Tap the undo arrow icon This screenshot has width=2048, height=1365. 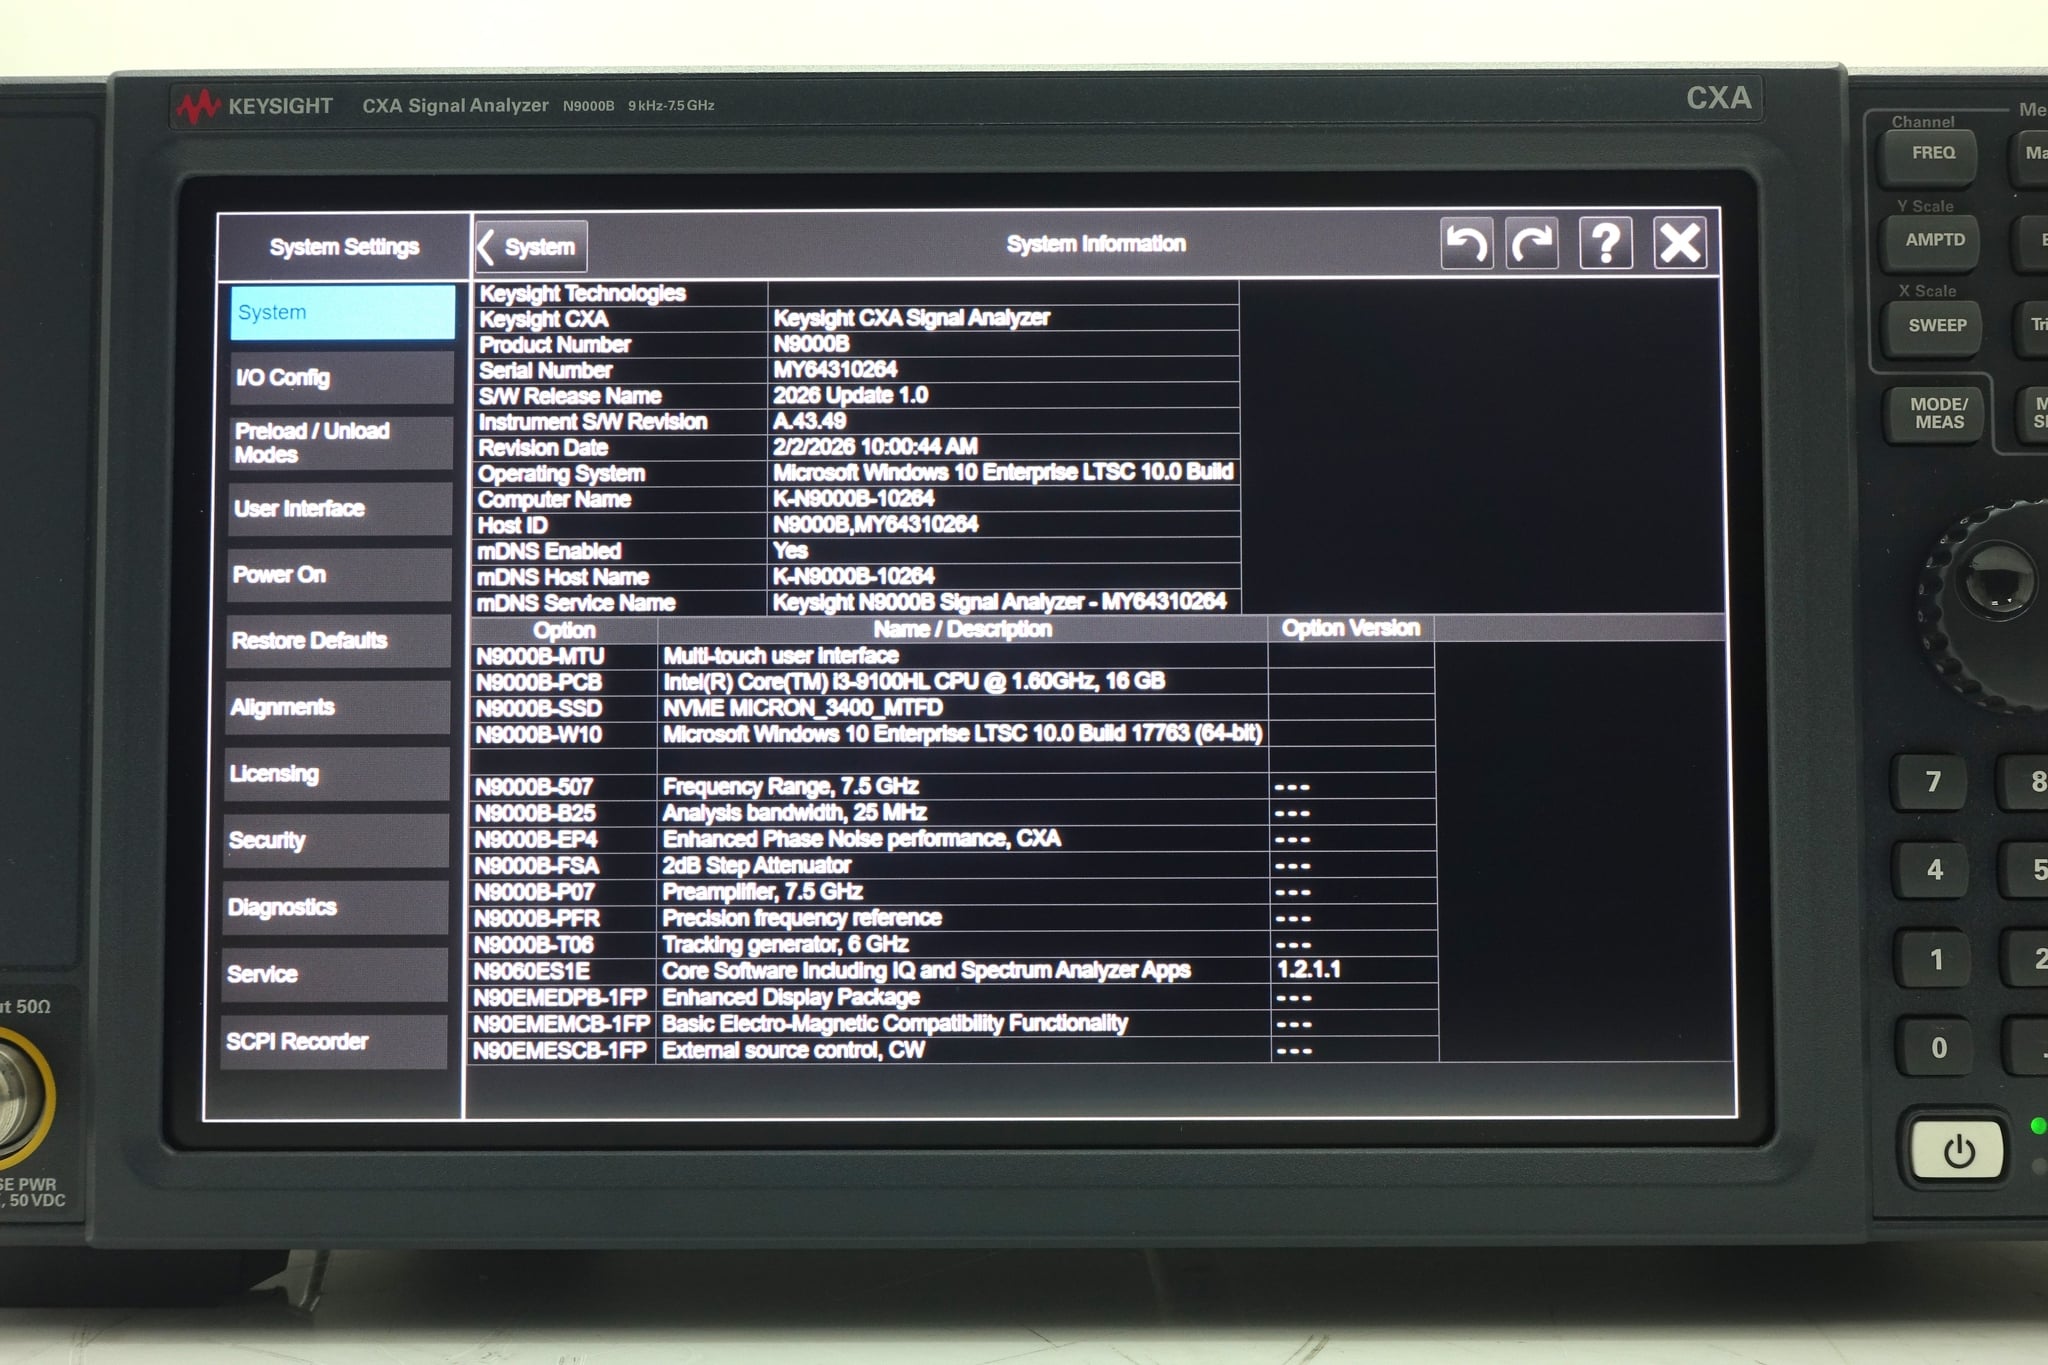(x=1466, y=243)
